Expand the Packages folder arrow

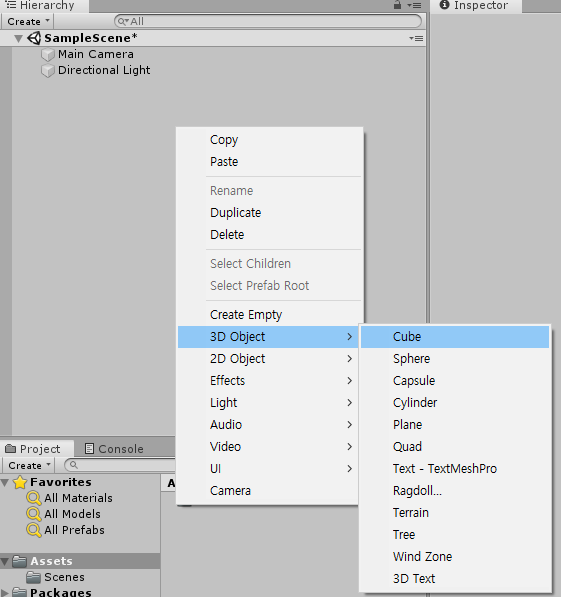(x=5, y=593)
